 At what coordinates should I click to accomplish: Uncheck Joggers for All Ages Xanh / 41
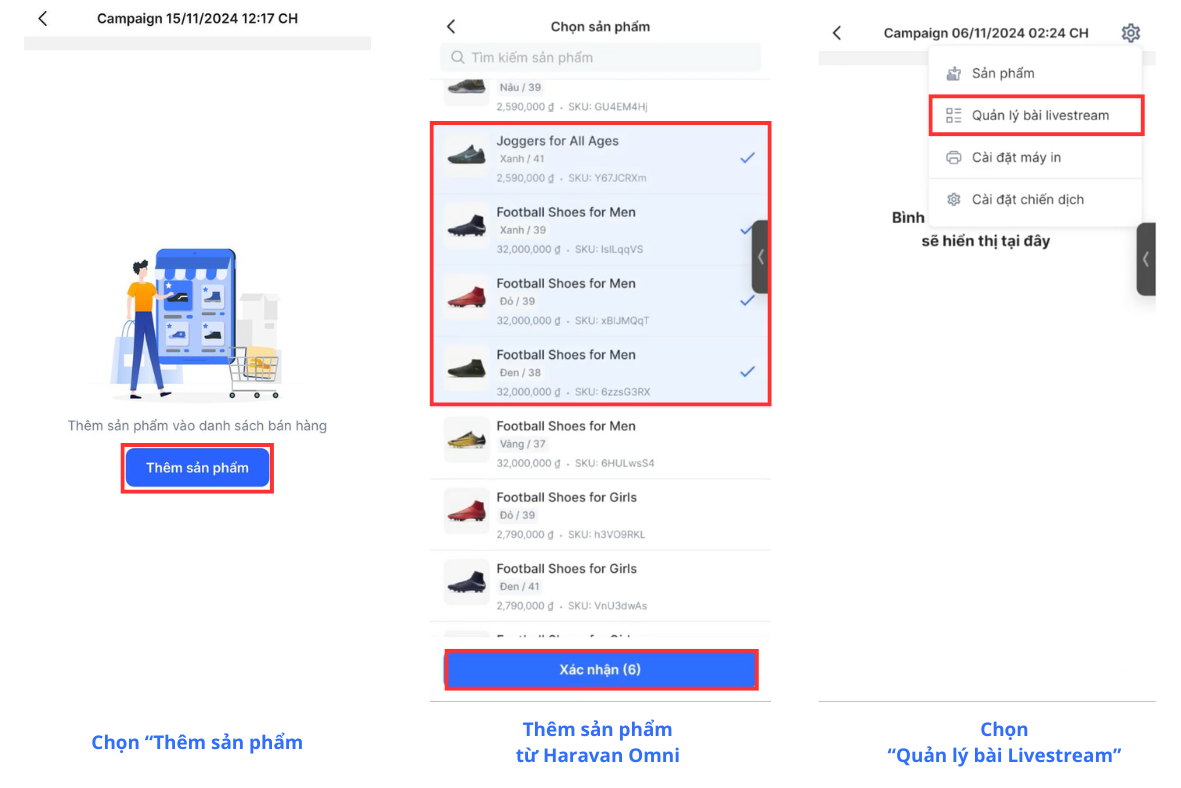coord(746,158)
